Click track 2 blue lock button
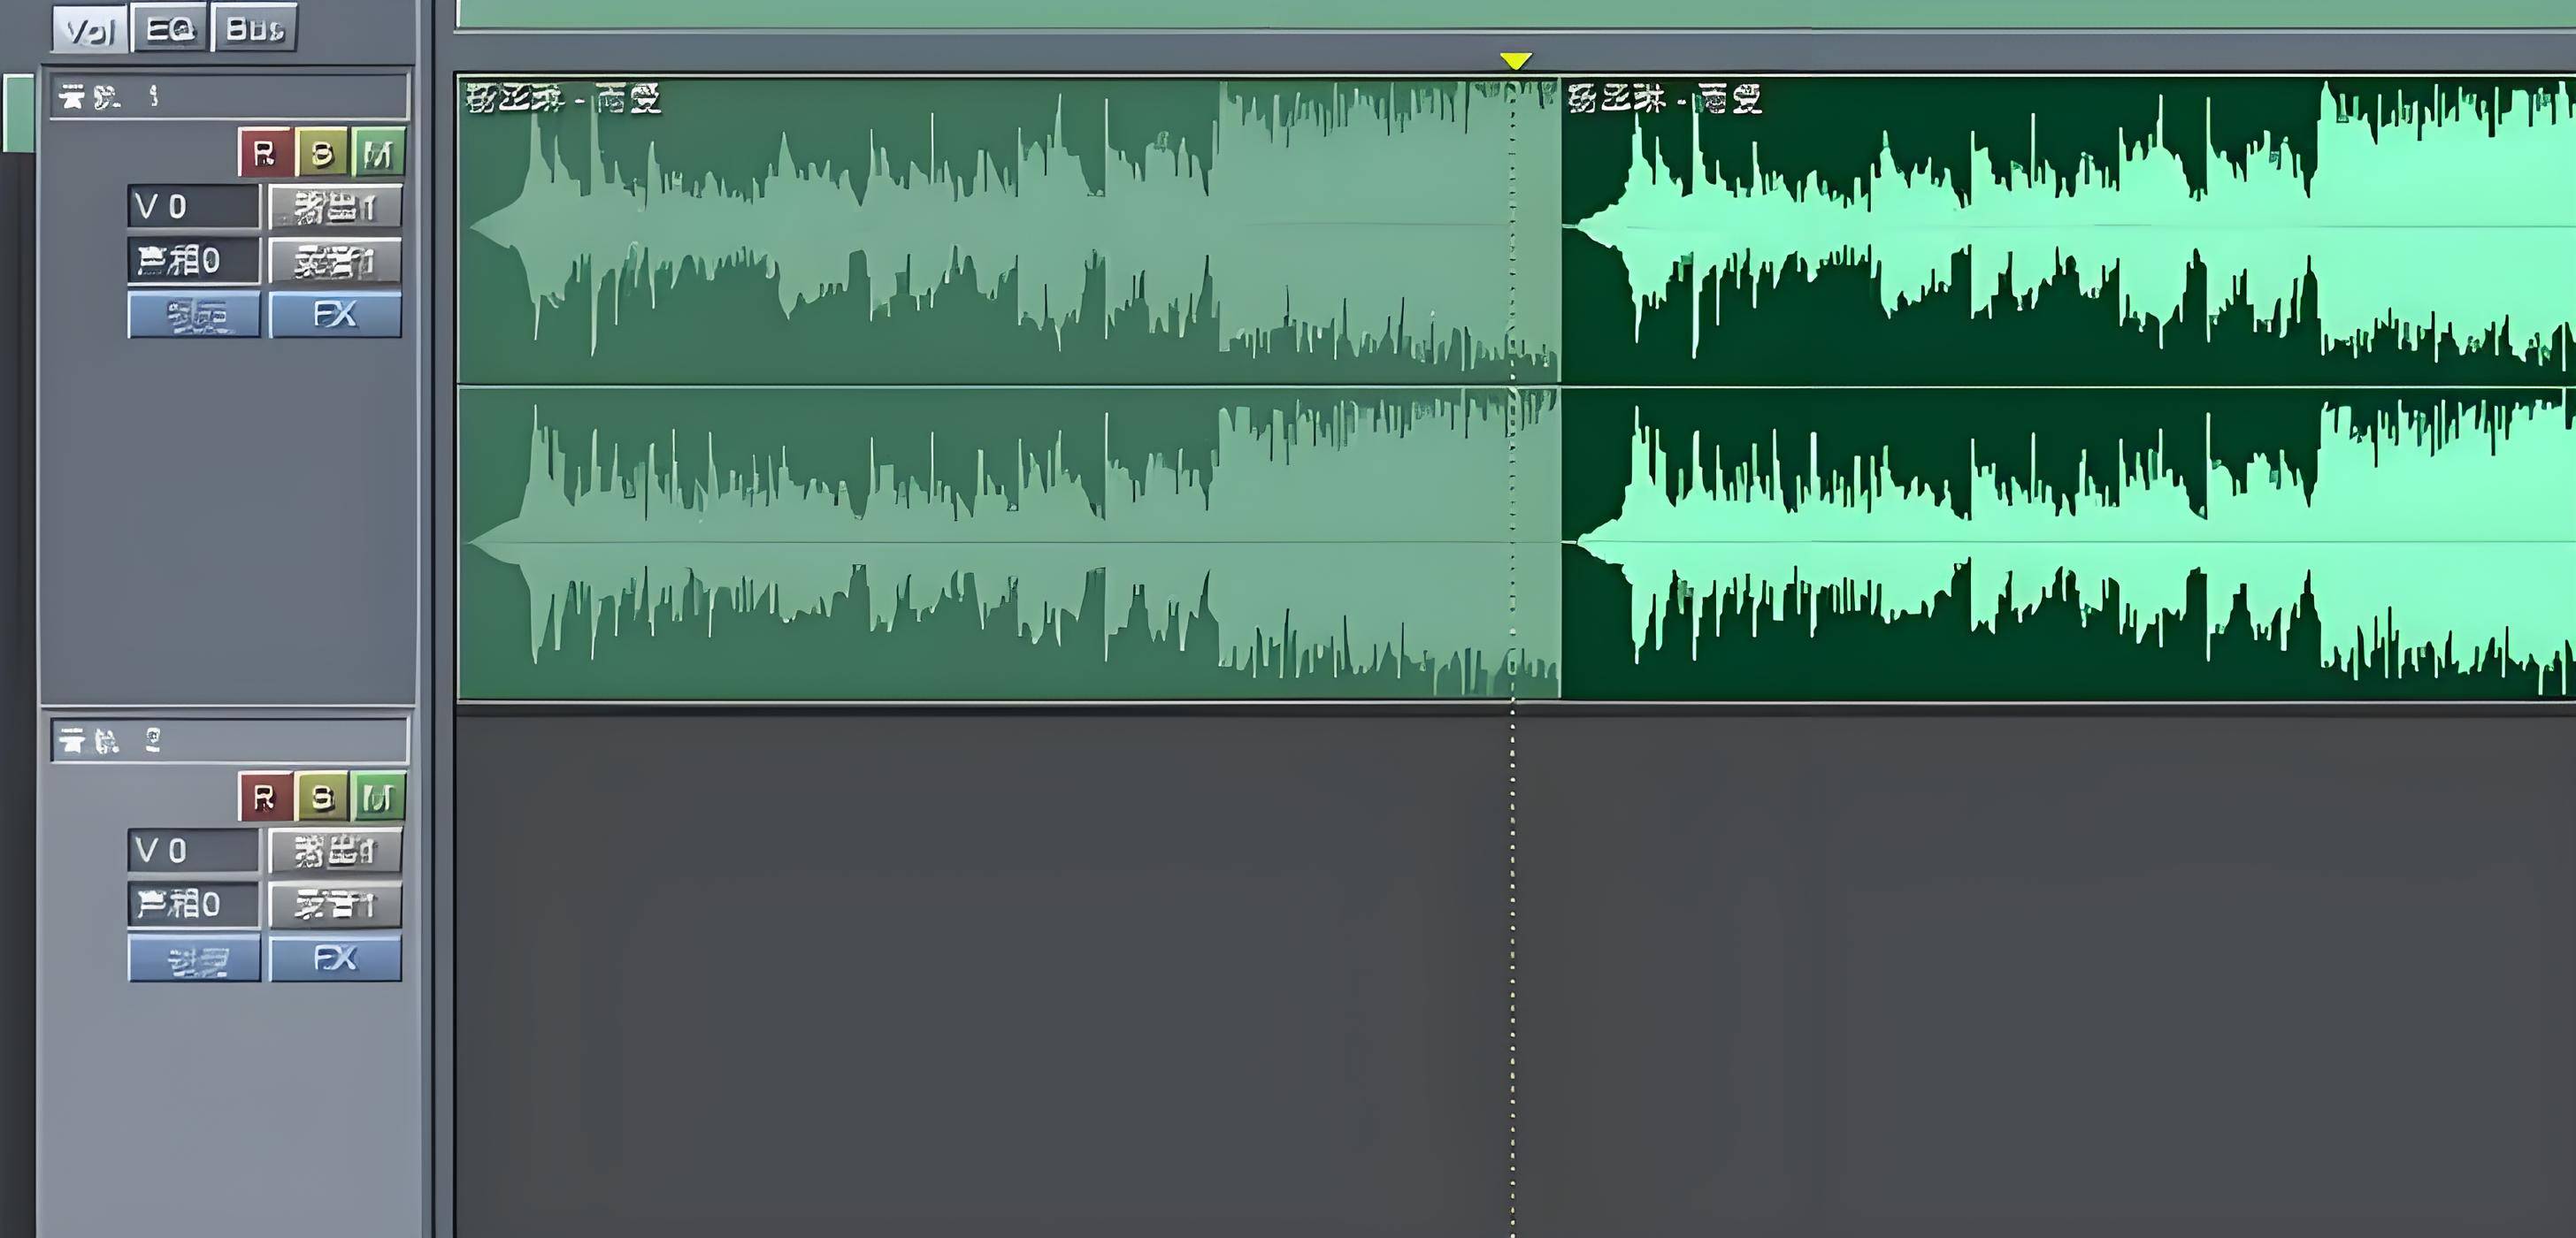The image size is (2576, 1238). click(x=194, y=959)
